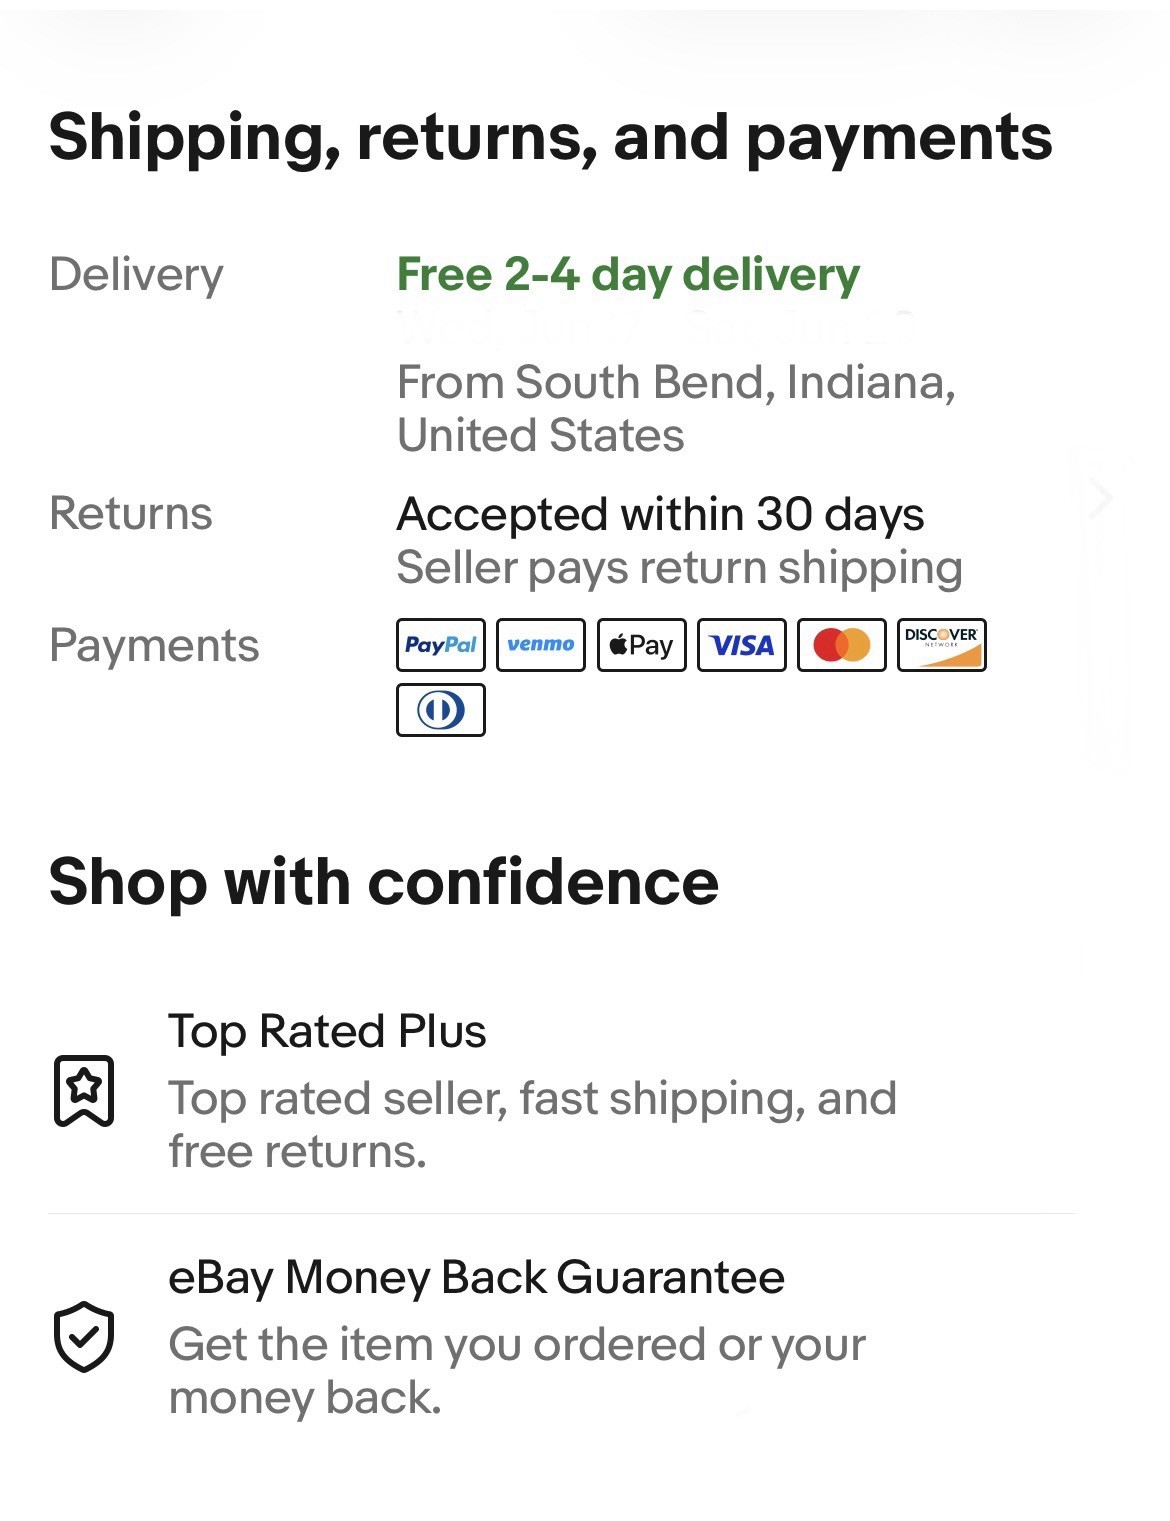Screen dimensions: 1170x1521
Task: Tap the PayPal payment icon
Action: click(x=441, y=645)
